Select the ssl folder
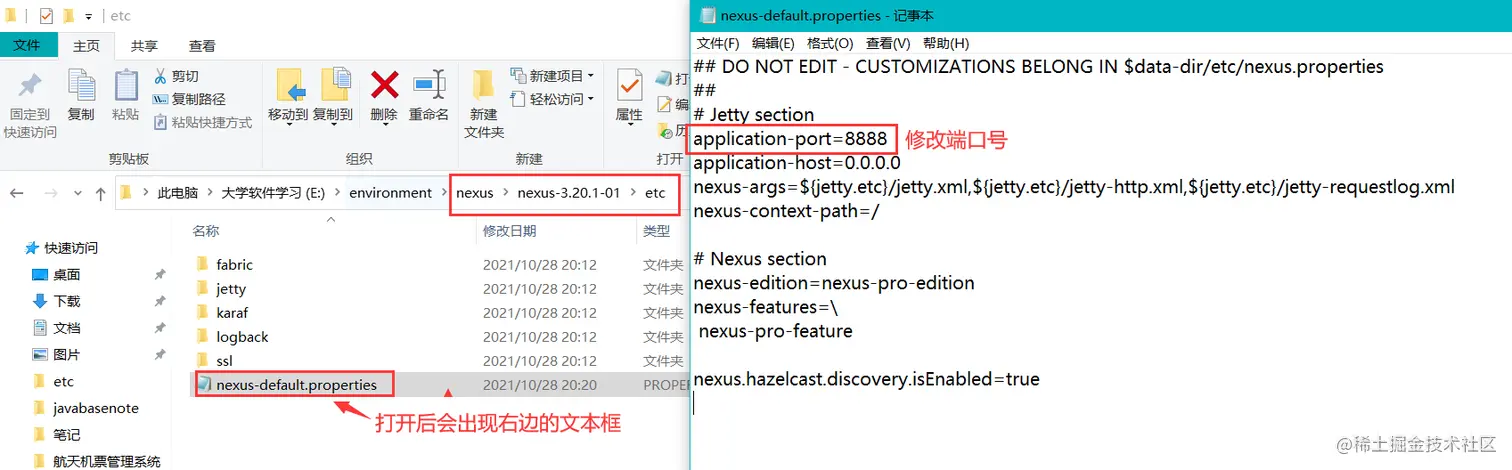The height and width of the screenshot is (470, 1512). [x=224, y=361]
